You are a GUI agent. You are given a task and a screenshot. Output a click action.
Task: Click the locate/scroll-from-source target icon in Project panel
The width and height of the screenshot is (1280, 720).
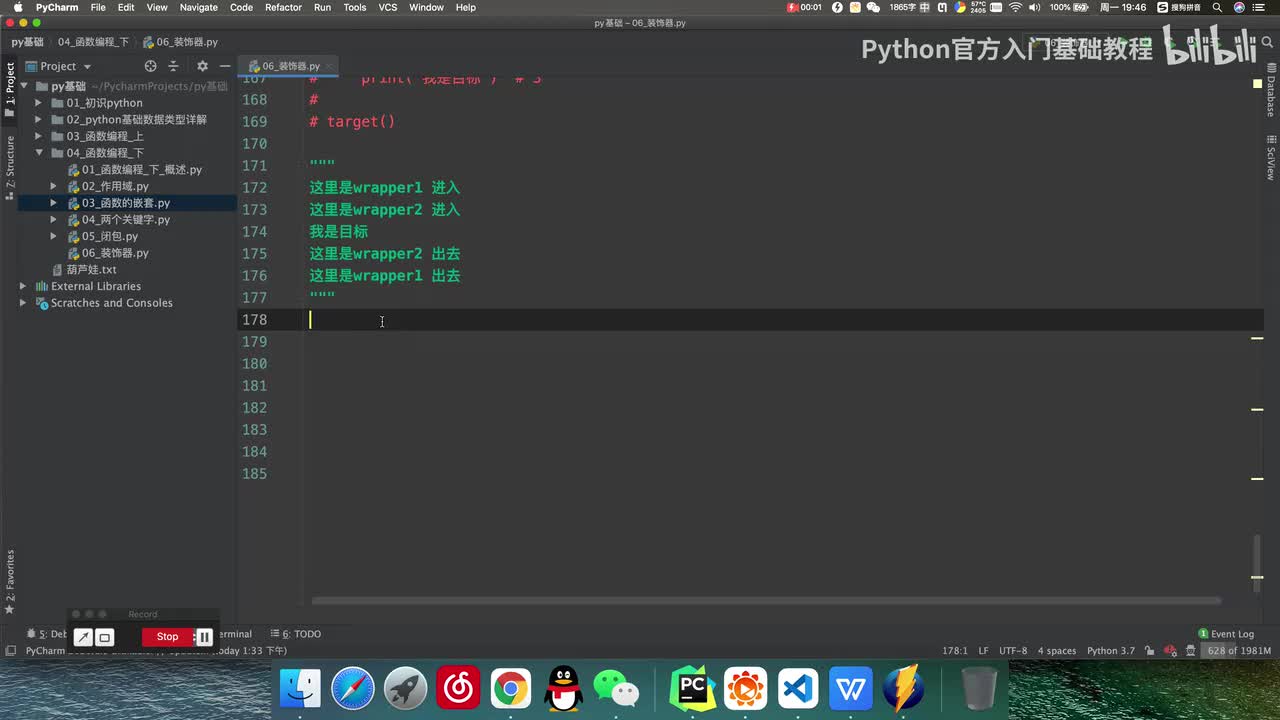[x=150, y=66]
